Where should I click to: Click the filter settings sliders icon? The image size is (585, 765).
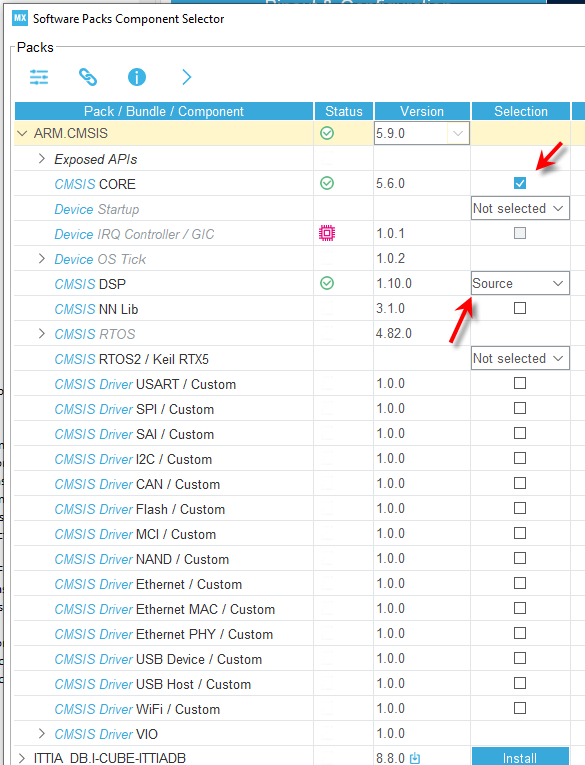point(39,77)
